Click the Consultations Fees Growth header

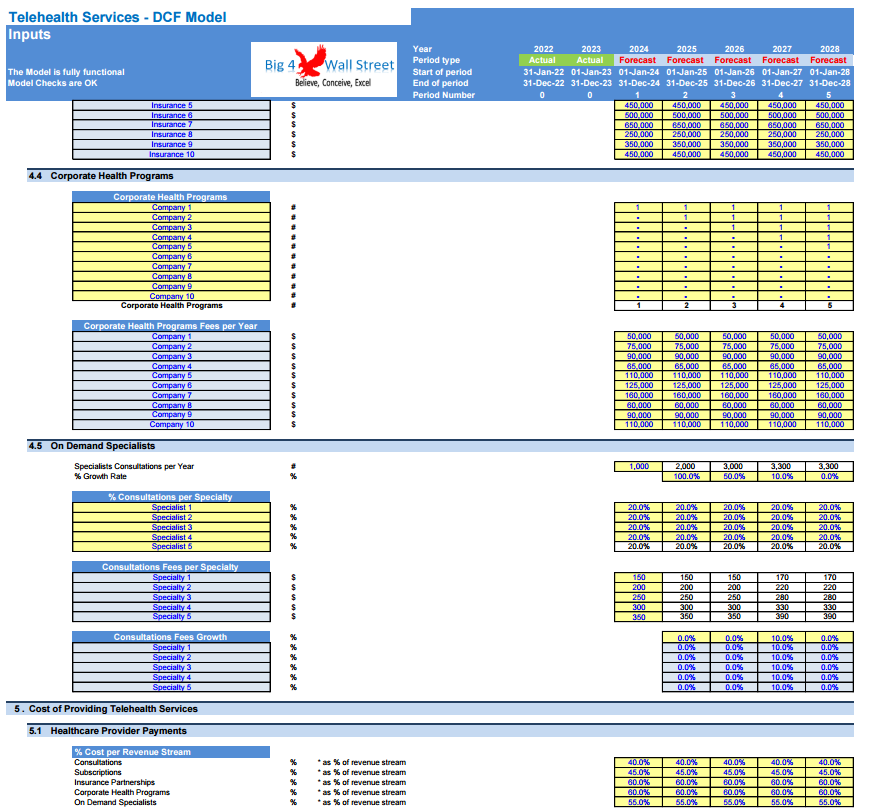point(171,637)
